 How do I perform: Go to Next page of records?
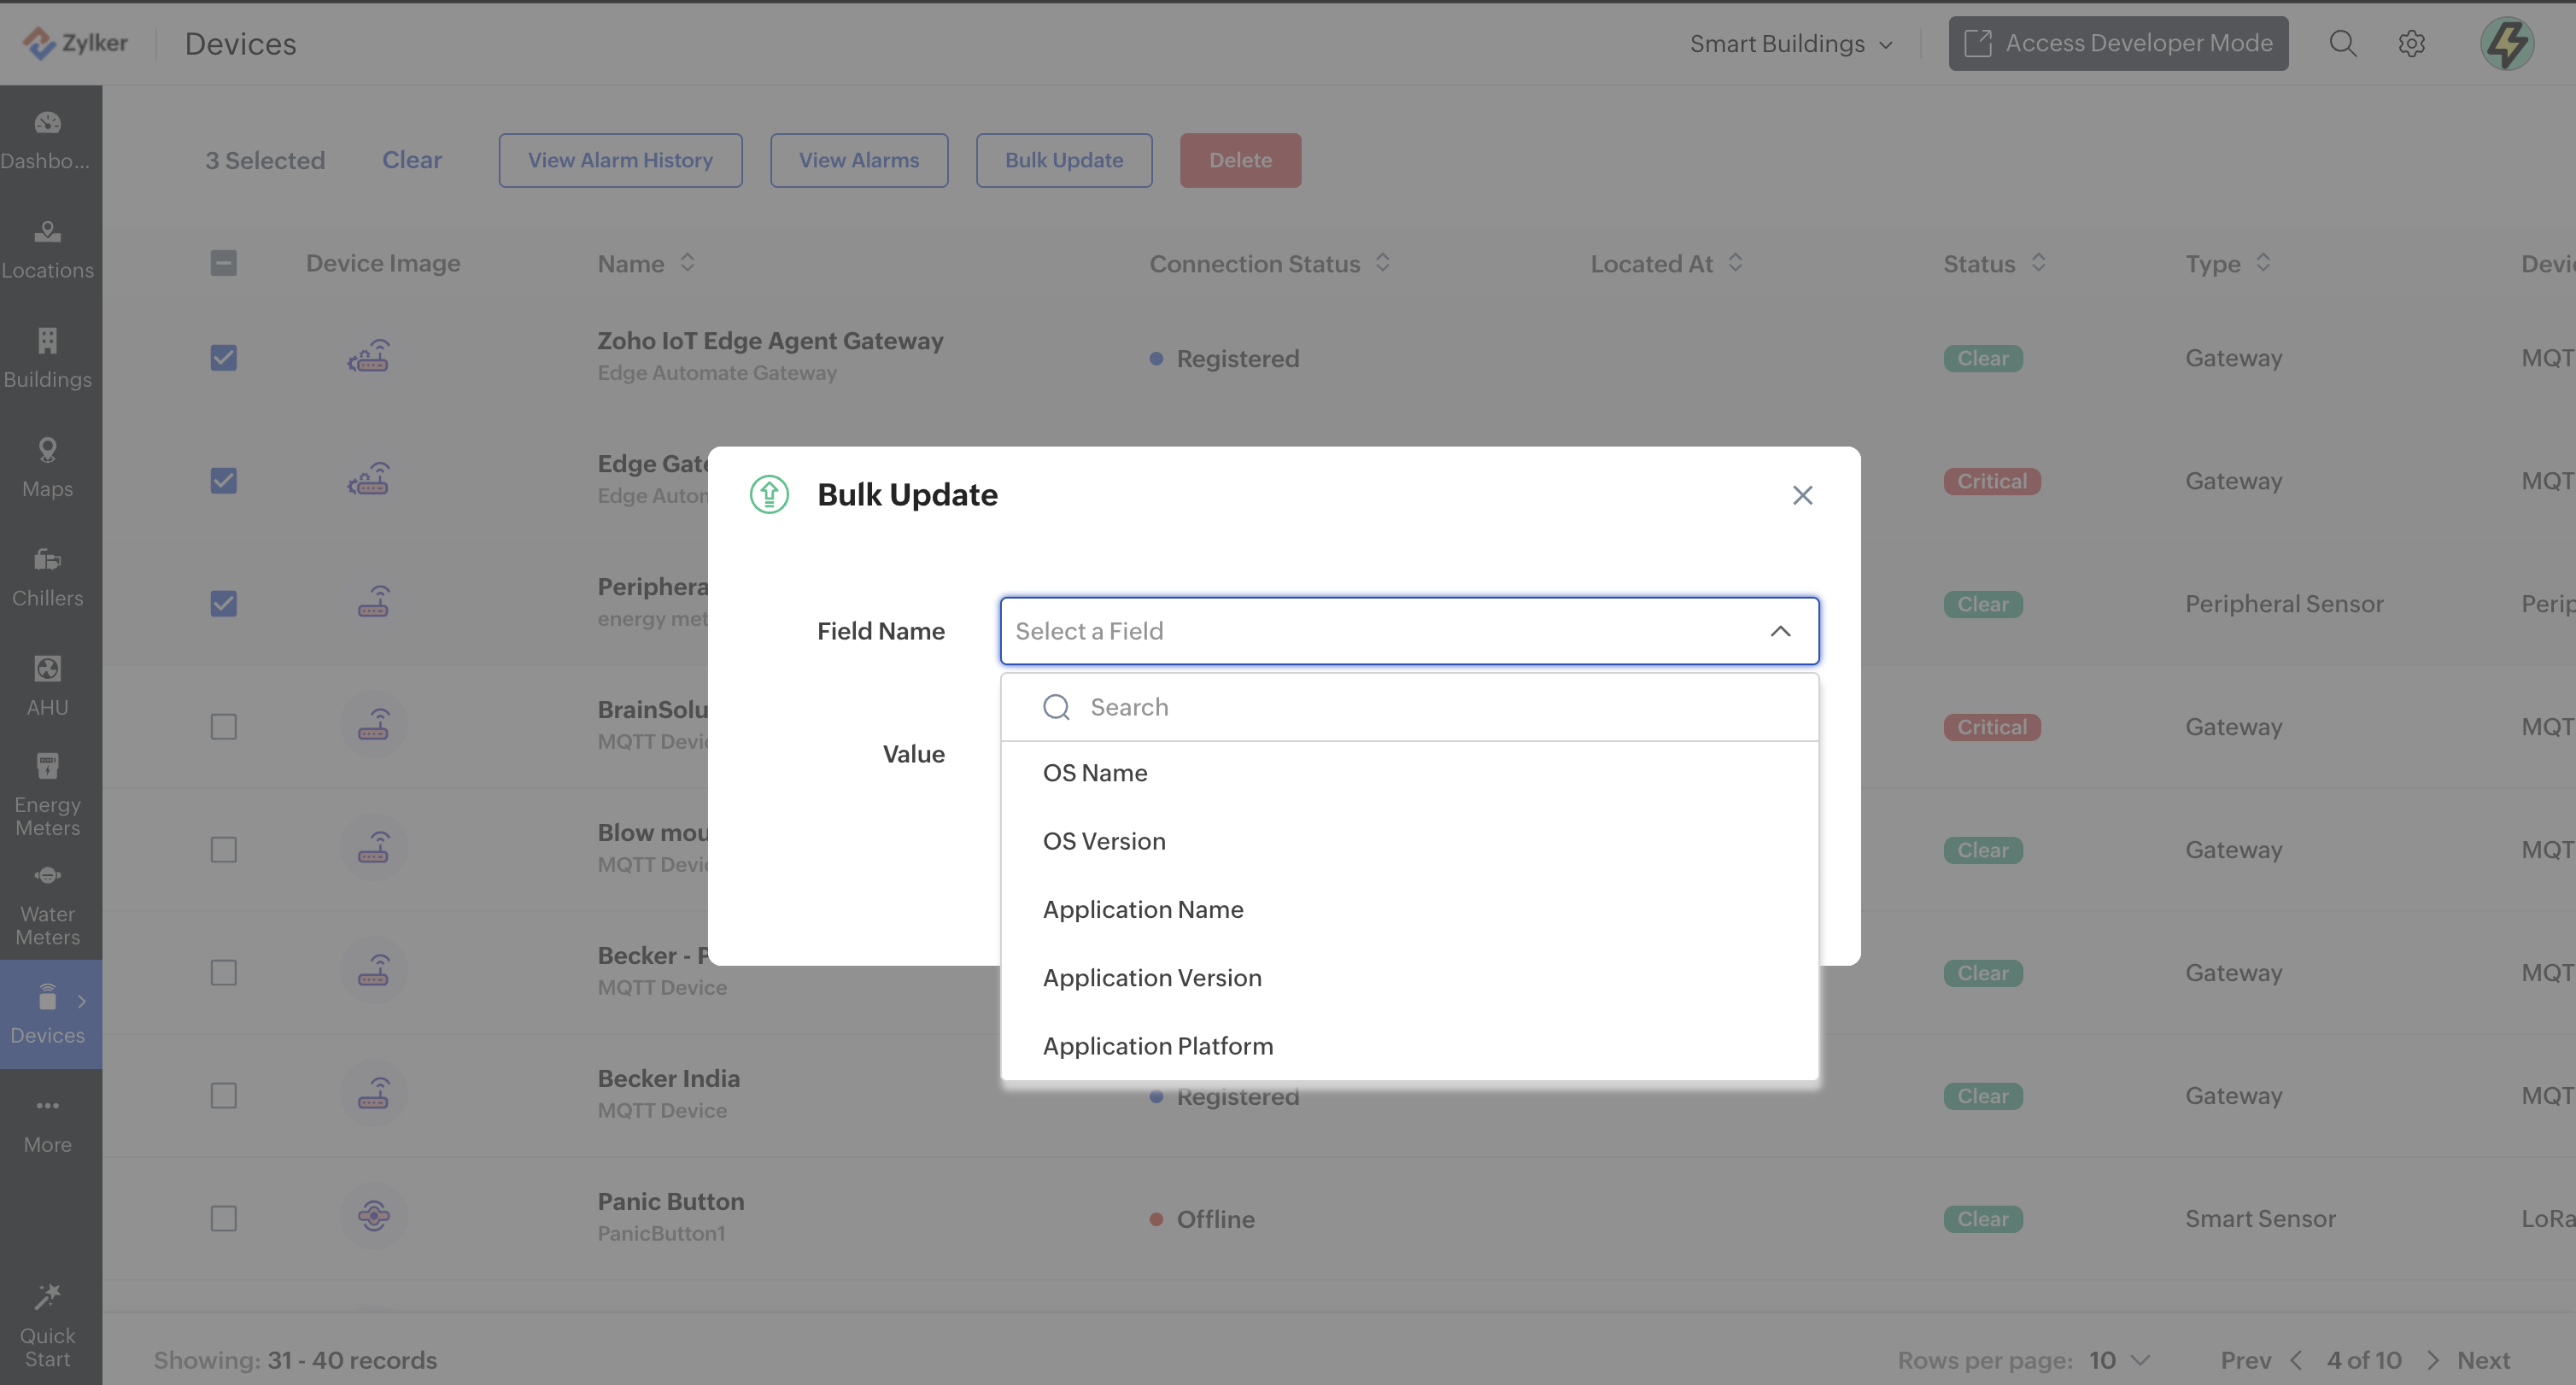point(2482,1360)
